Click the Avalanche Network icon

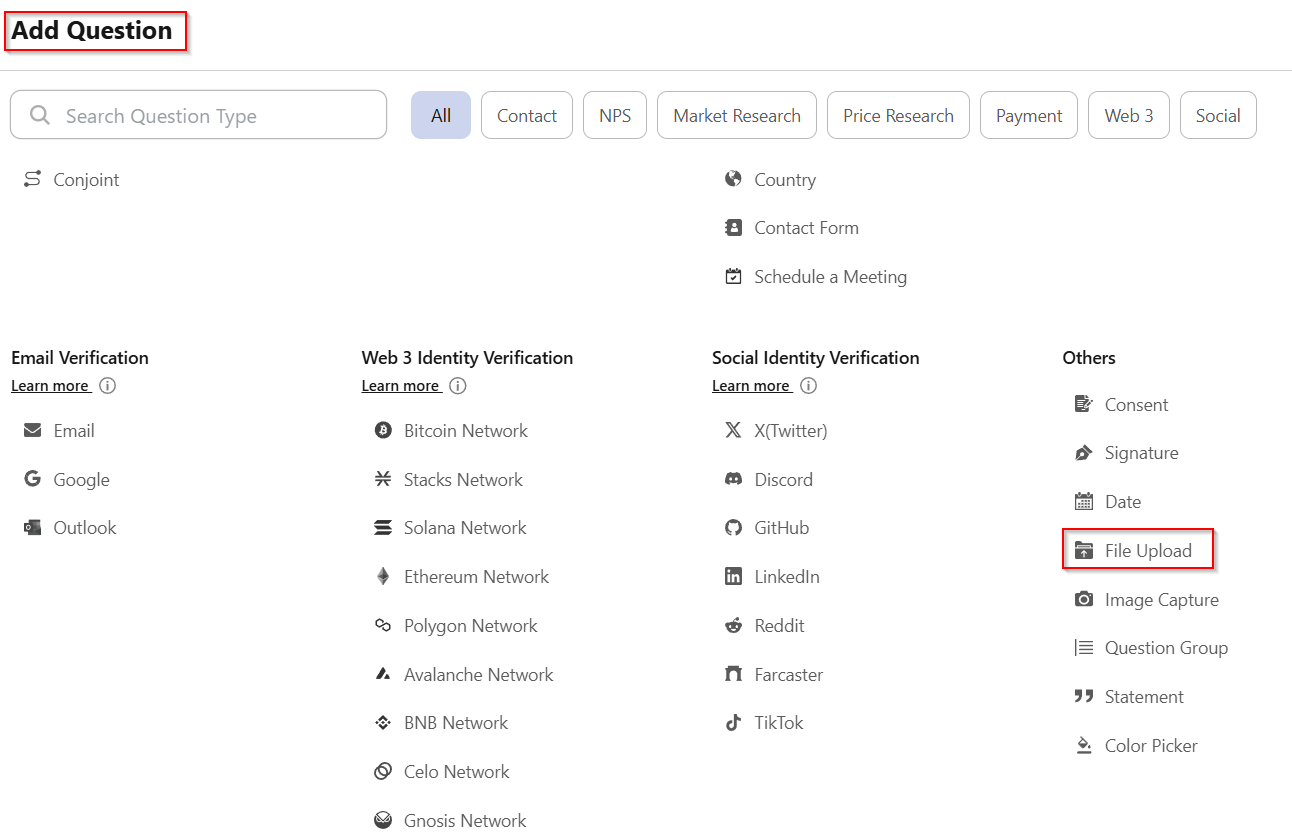click(383, 674)
